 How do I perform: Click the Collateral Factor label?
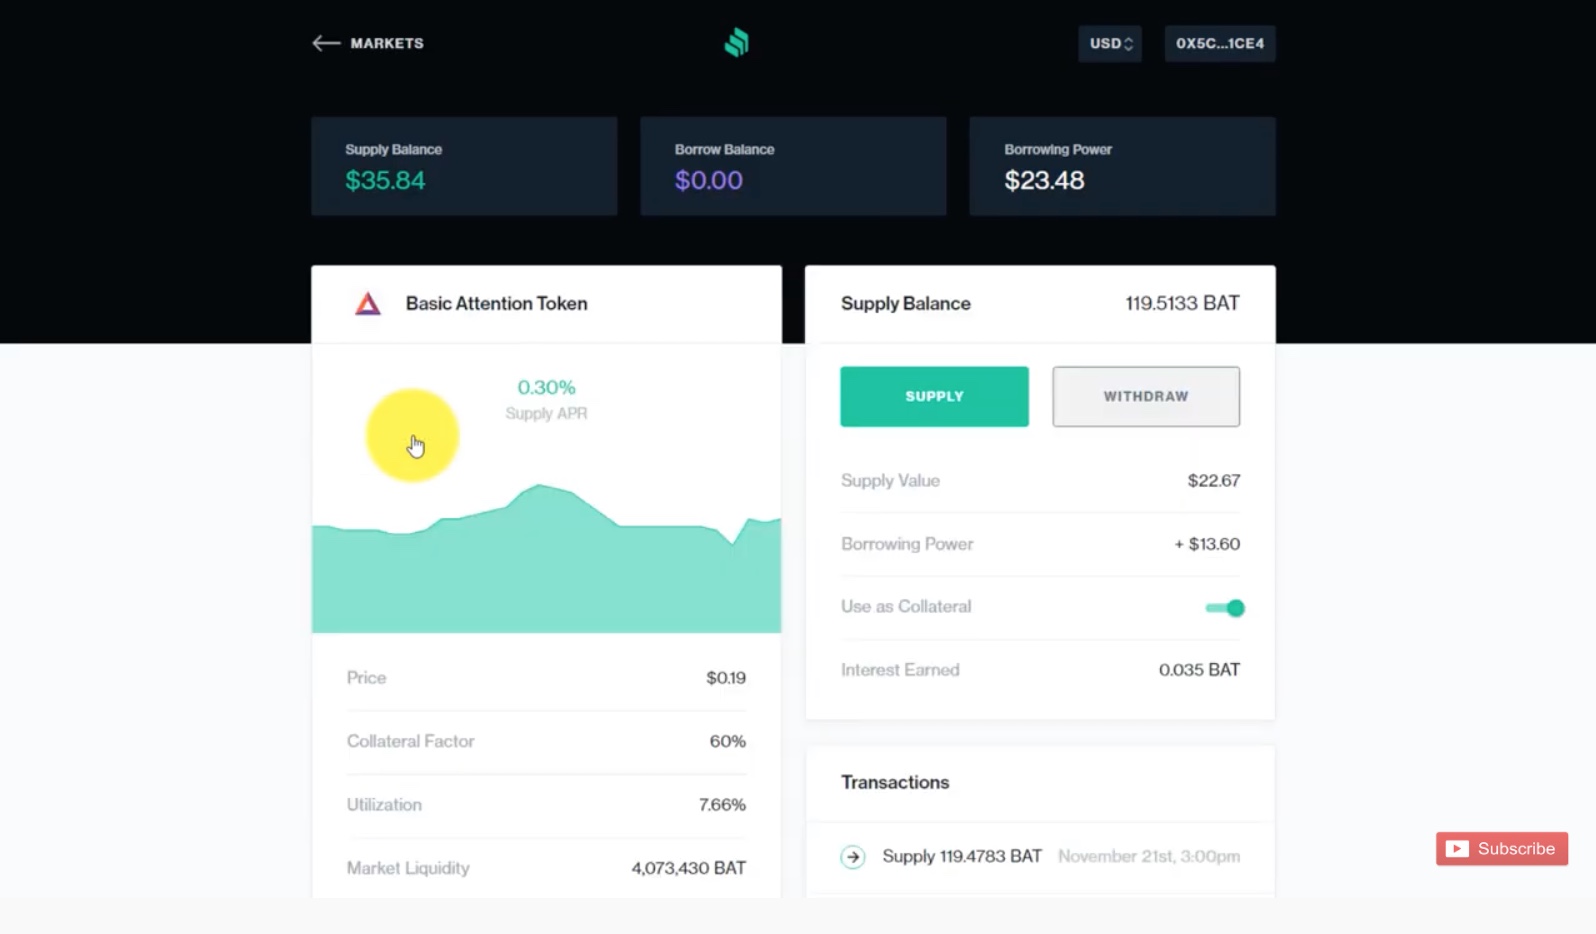[410, 741]
